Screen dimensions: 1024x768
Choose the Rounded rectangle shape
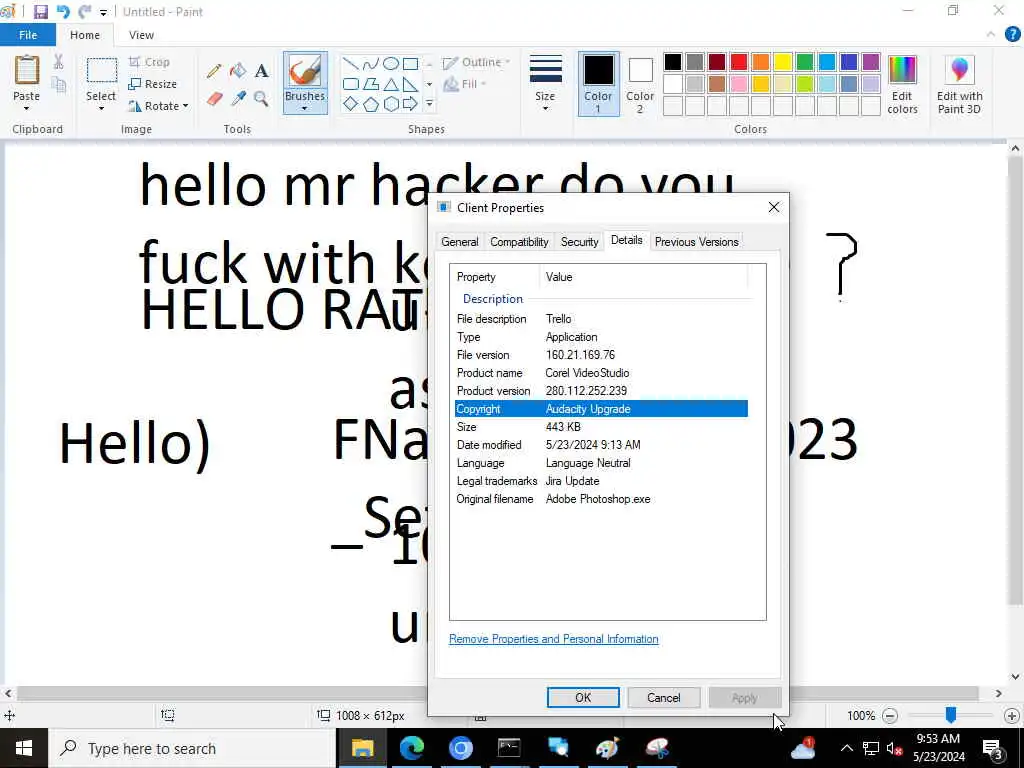click(351, 84)
